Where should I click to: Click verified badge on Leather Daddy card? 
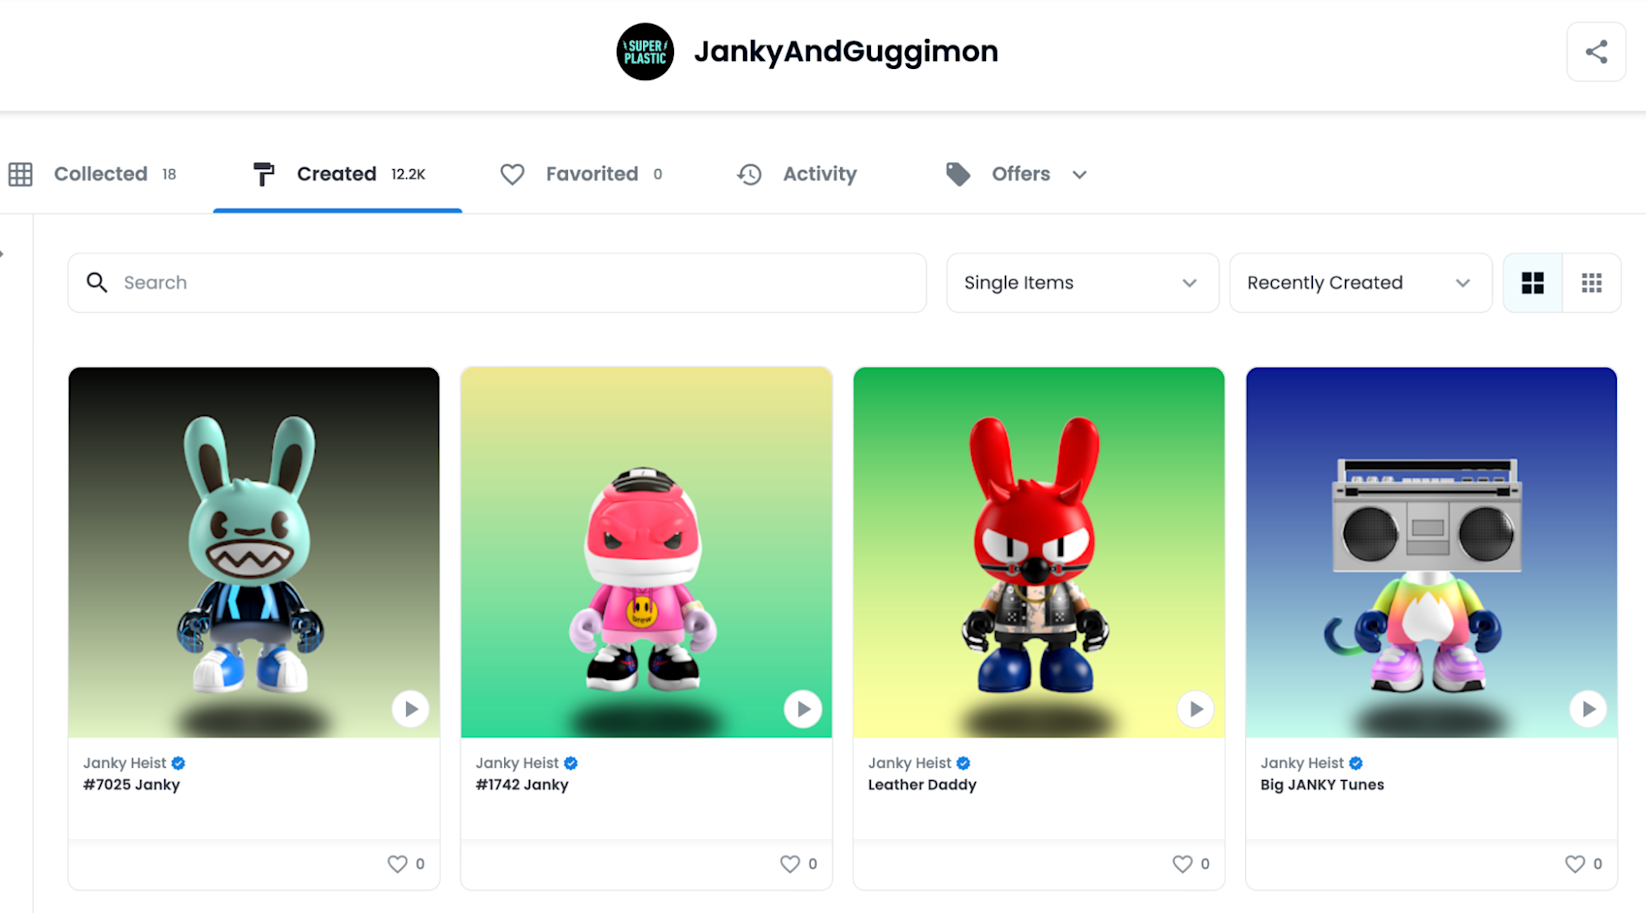pyautogui.click(x=963, y=763)
